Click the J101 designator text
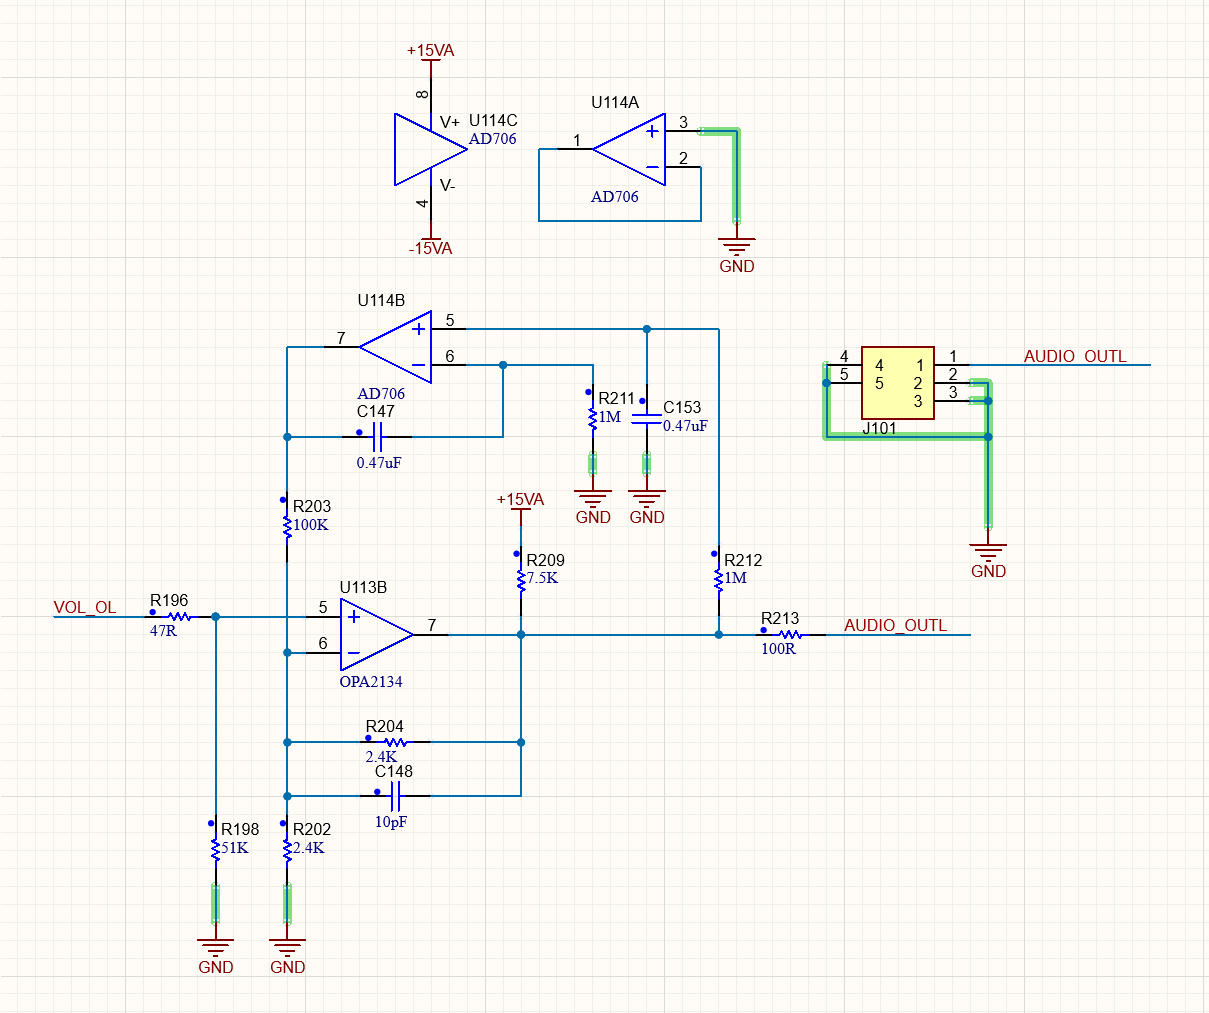This screenshot has width=1209, height=1013. 880,428
